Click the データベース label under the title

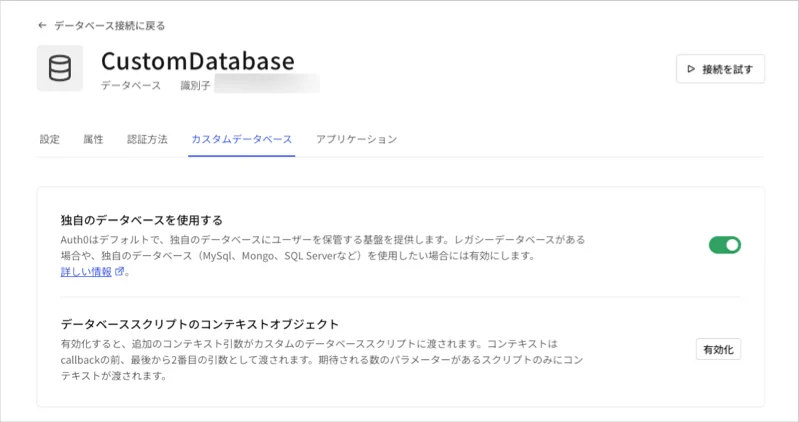click(x=131, y=85)
